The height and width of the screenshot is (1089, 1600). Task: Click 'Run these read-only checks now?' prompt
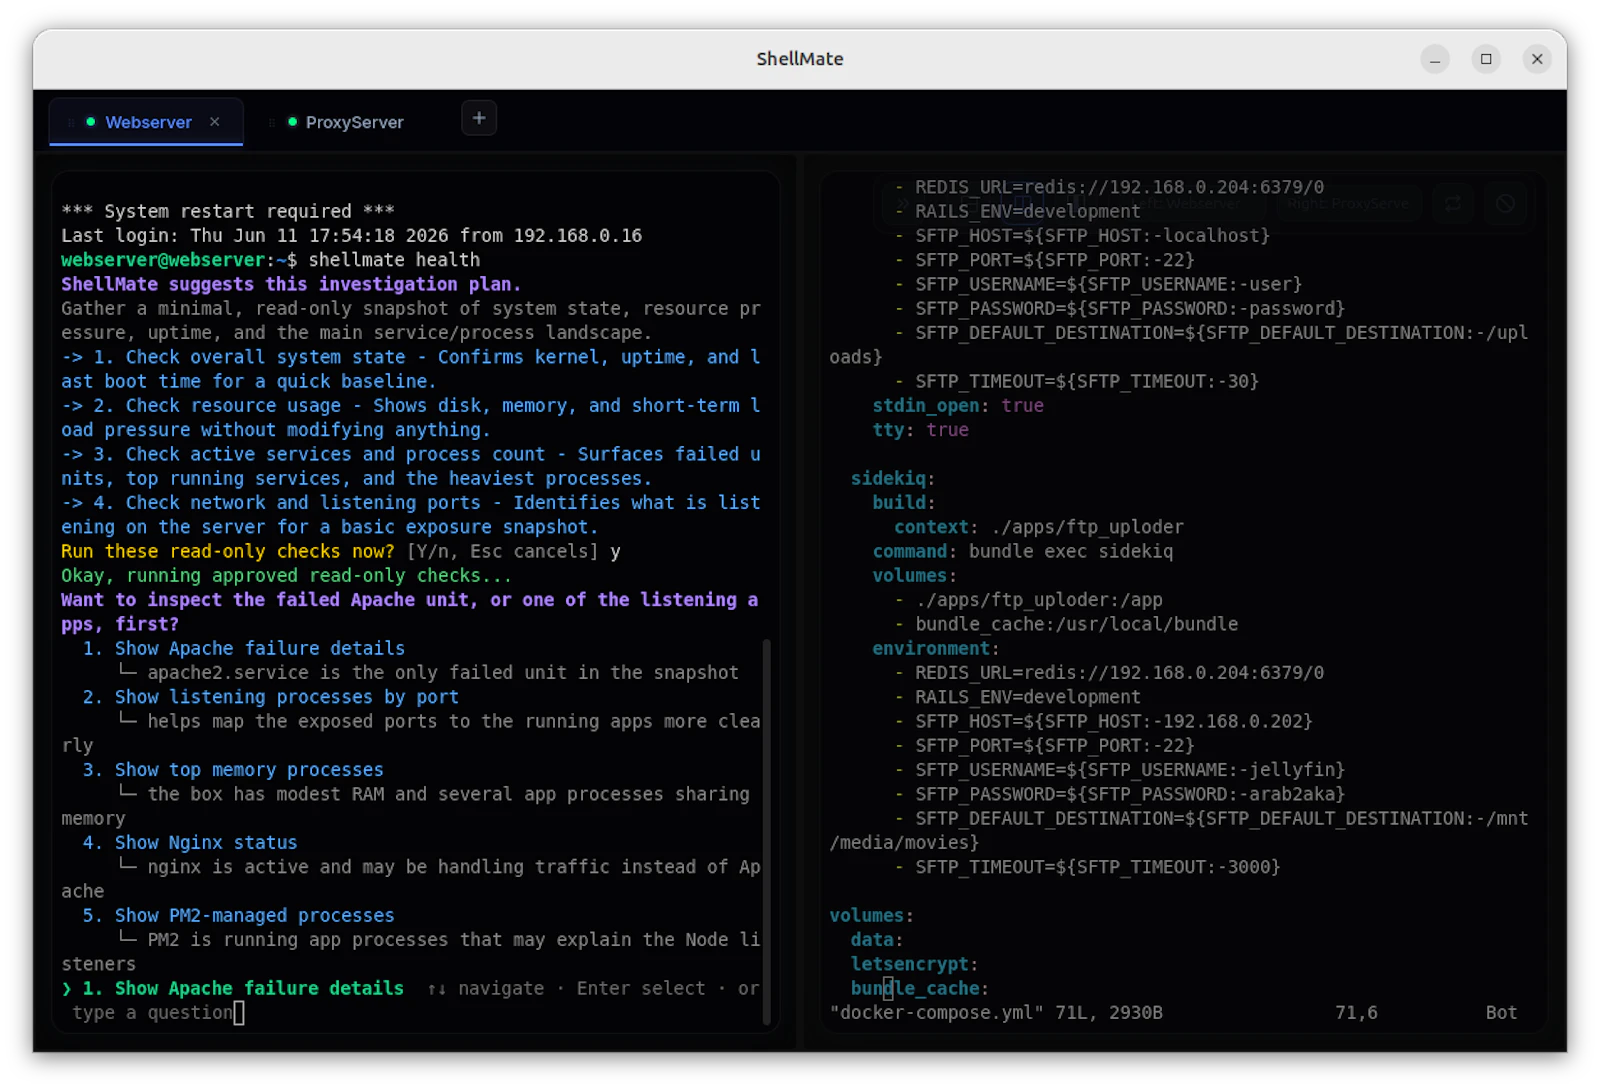(228, 552)
